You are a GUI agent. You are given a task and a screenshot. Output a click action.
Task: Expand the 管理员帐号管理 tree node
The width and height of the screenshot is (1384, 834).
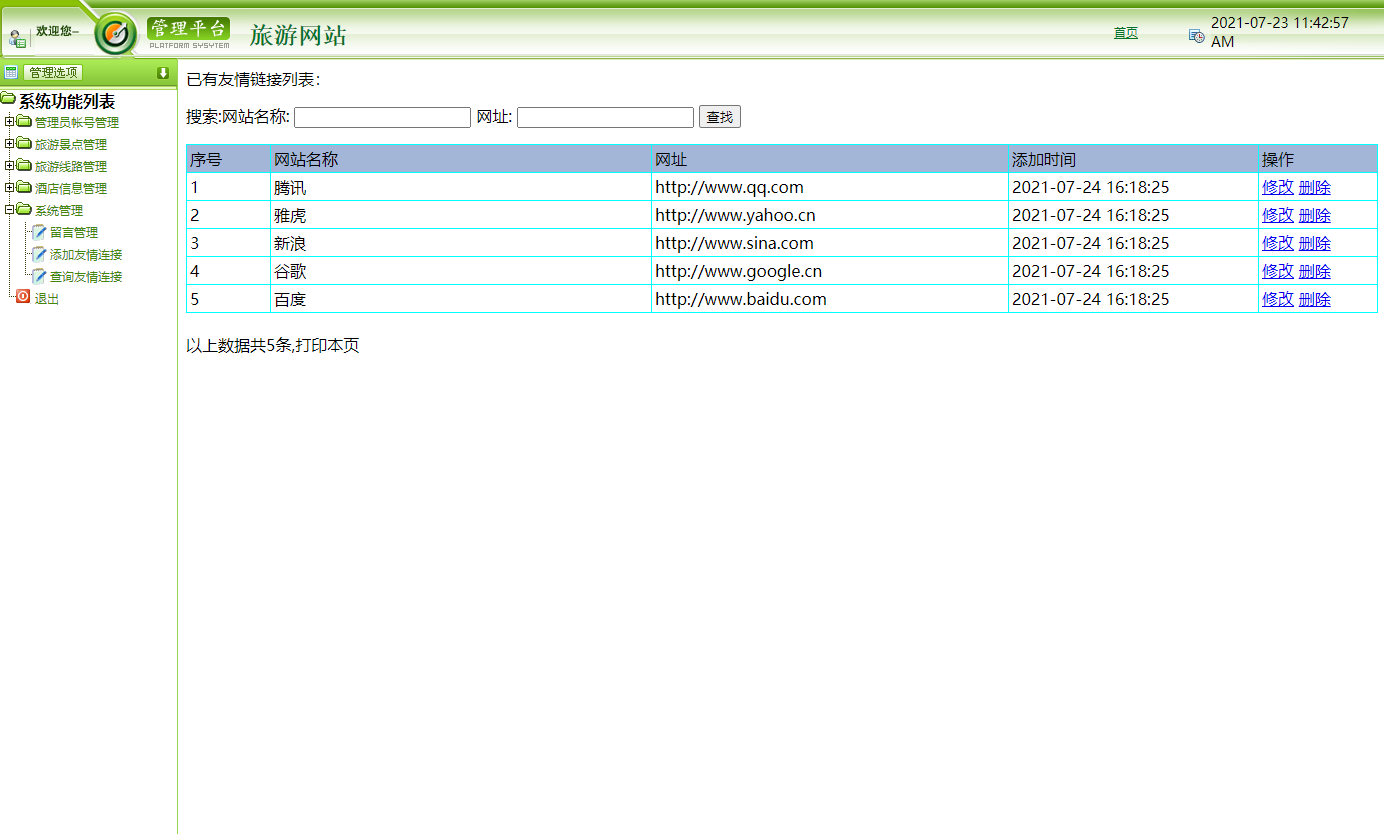[9, 122]
